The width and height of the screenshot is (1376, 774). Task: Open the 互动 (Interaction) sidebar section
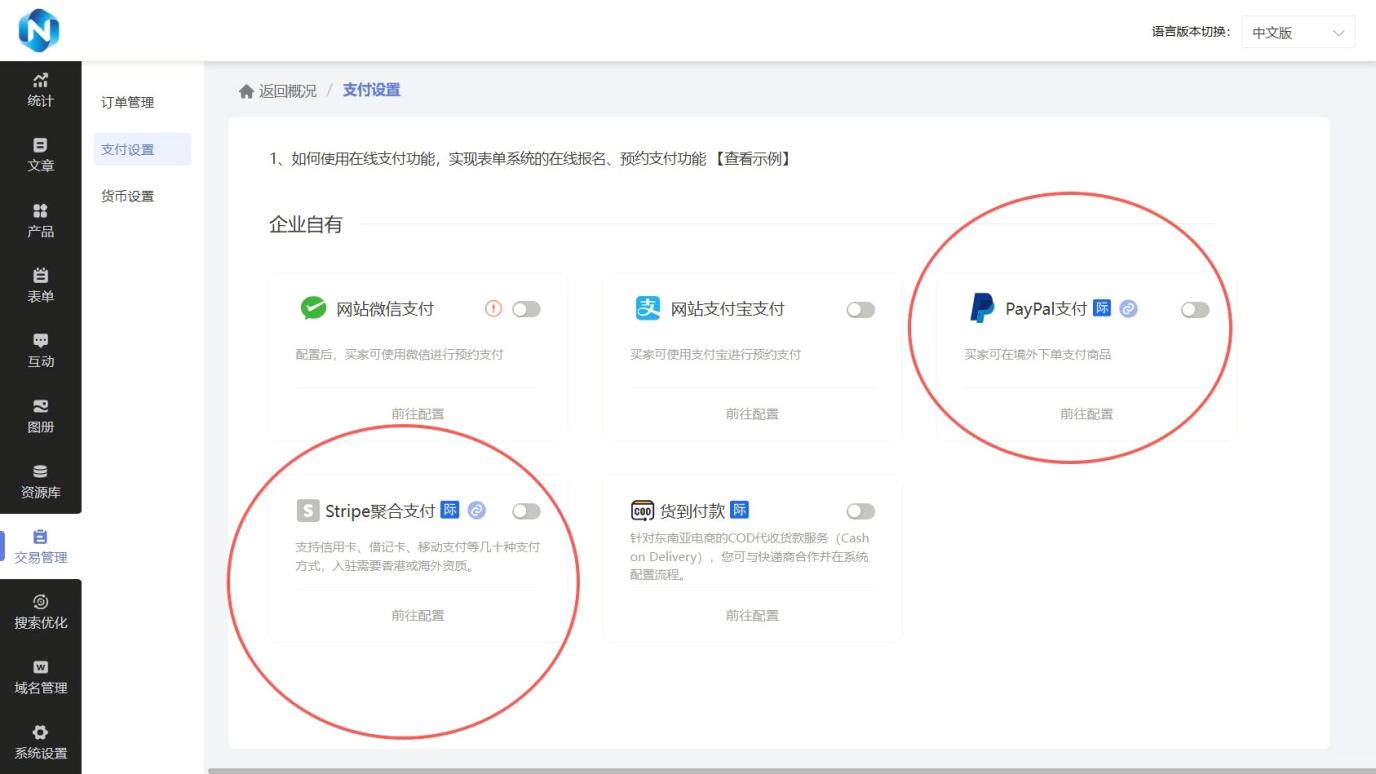40,352
